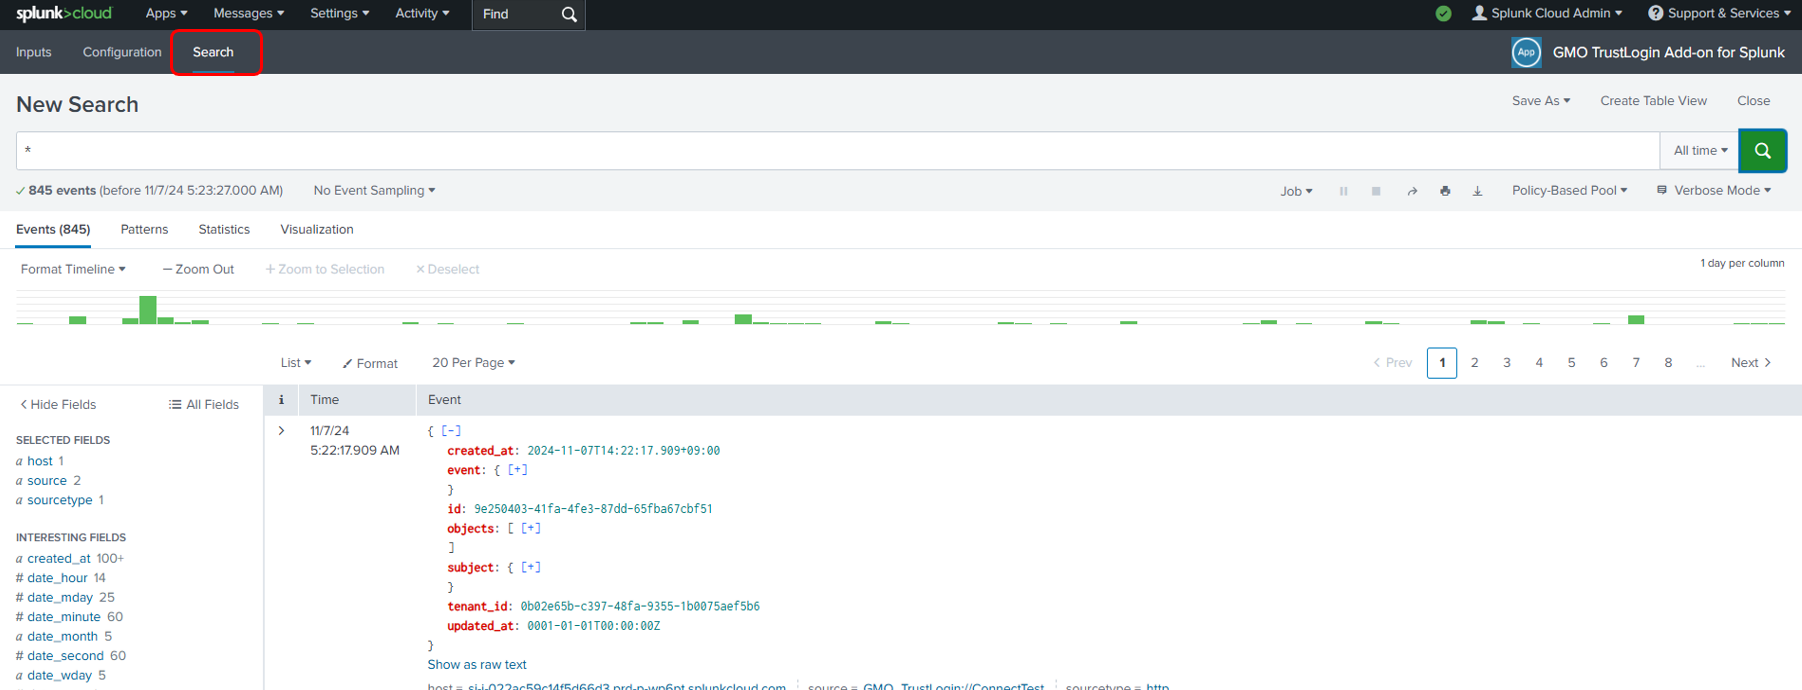Stop the search job
Screen dimensions: 1802x690
(x=1376, y=191)
